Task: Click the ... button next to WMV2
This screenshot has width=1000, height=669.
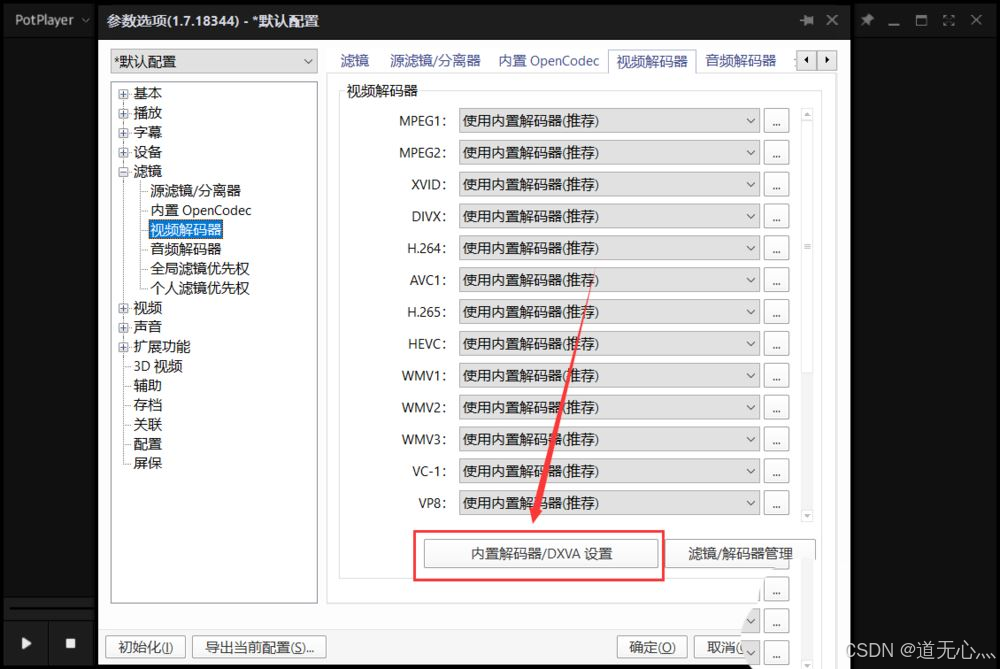Action: [776, 408]
